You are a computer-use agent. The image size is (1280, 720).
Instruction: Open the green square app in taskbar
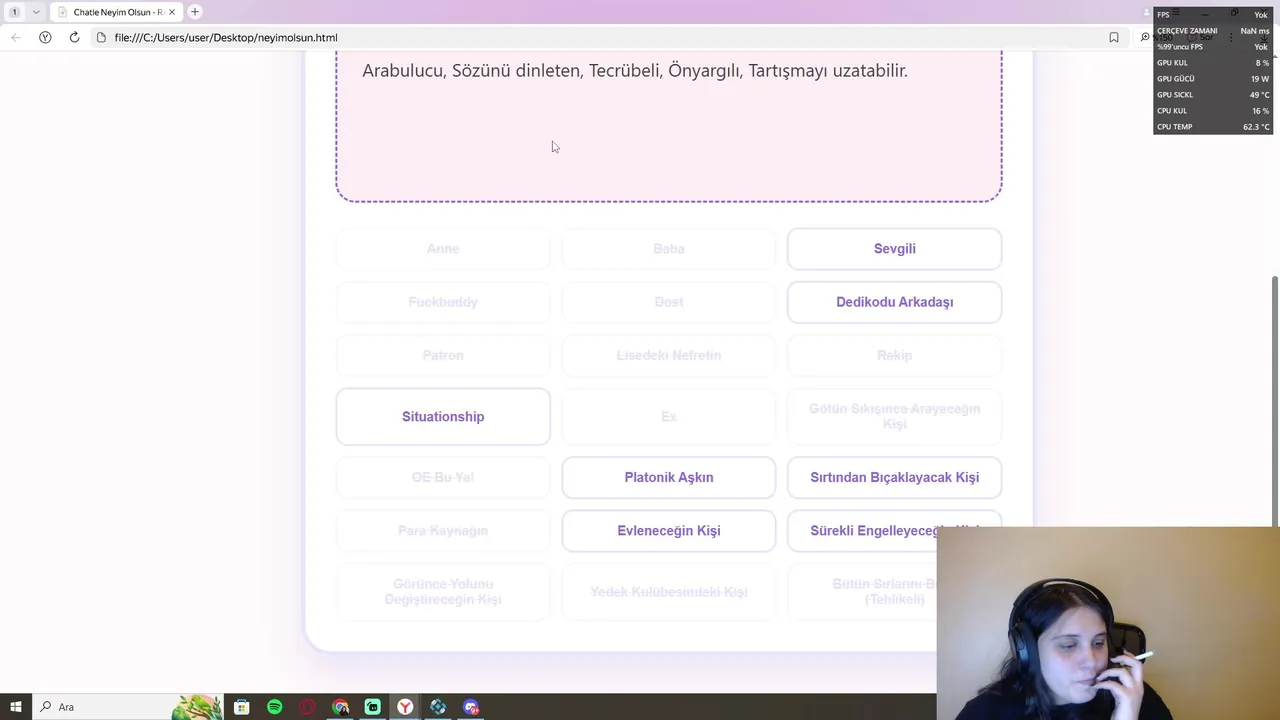point(373,707)
